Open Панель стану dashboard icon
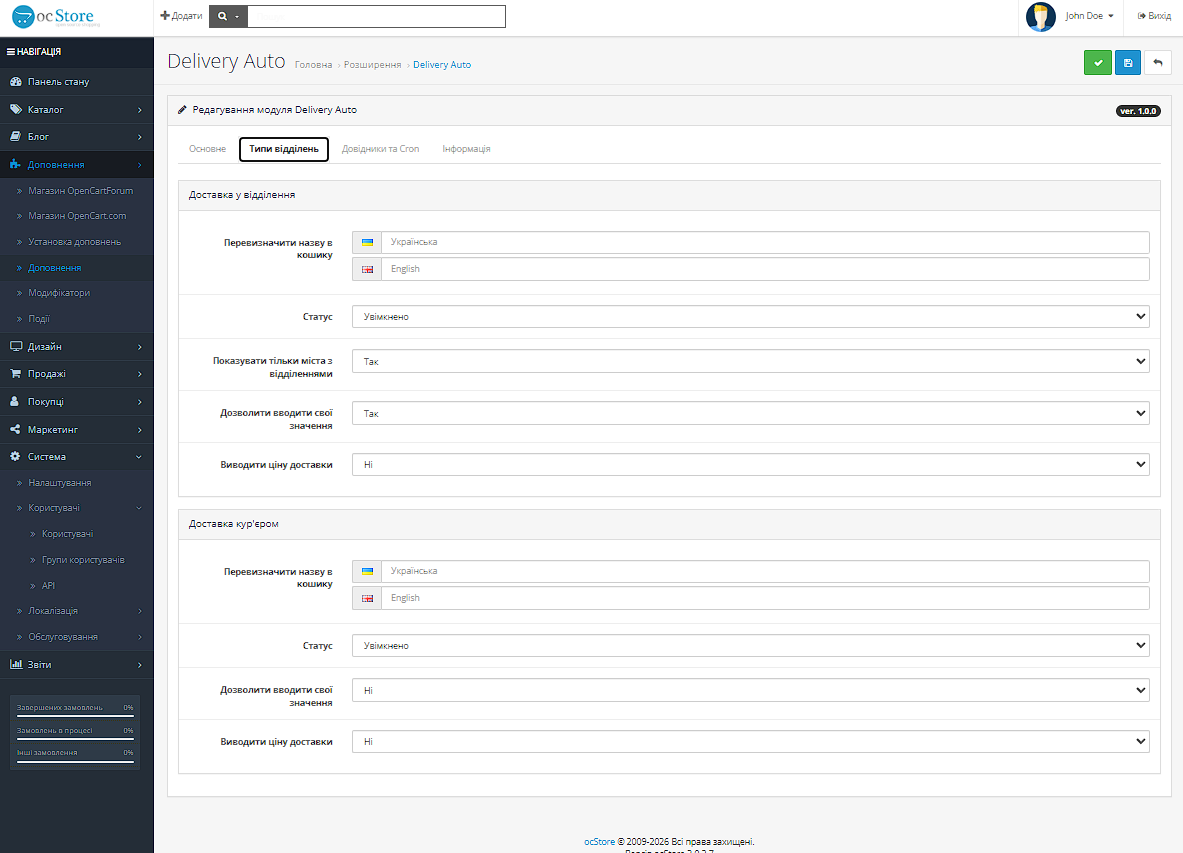The width and height of the screenshot is (1183, 853). coord(15,81)
